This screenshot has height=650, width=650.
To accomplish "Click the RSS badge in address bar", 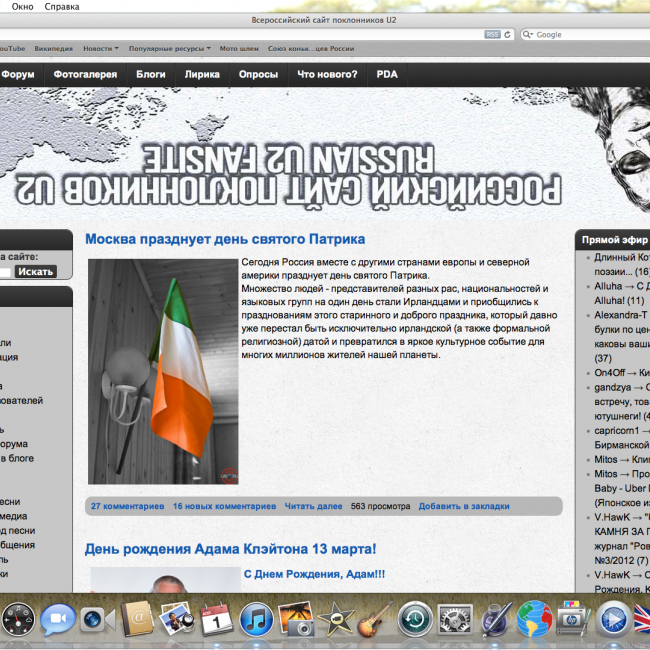I will tap(492, 34).
